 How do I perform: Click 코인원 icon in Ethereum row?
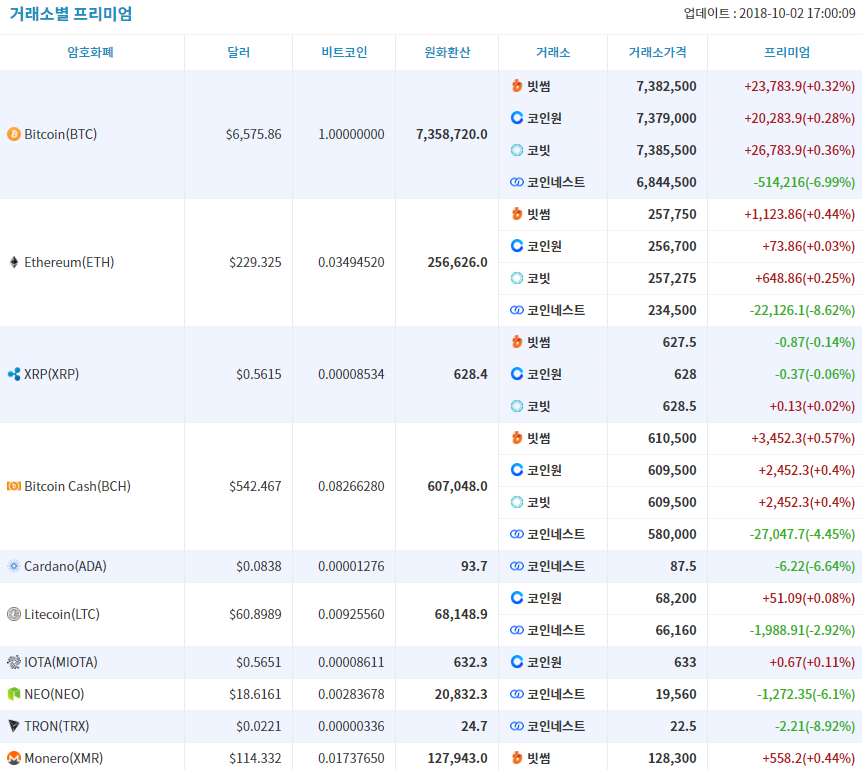pos(517,246)
